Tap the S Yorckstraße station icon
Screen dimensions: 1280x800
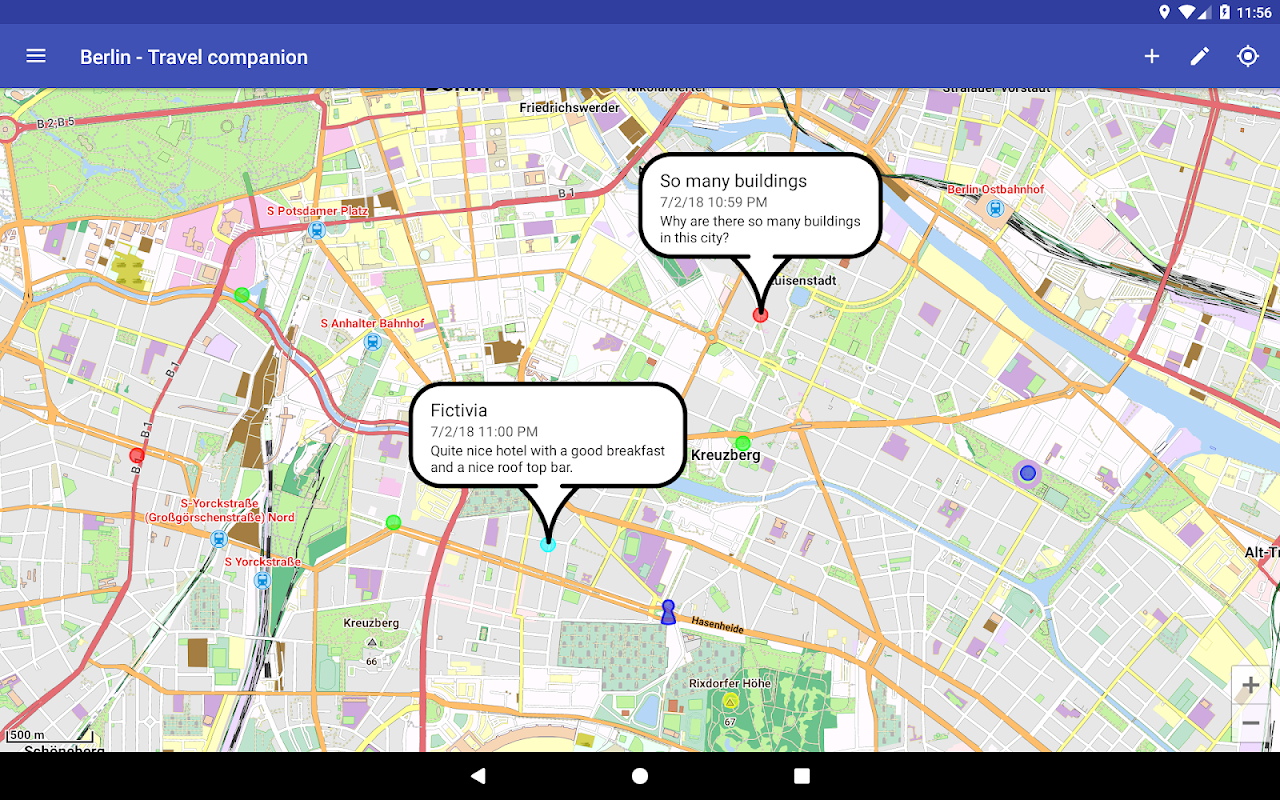click(x=262, y=579)
